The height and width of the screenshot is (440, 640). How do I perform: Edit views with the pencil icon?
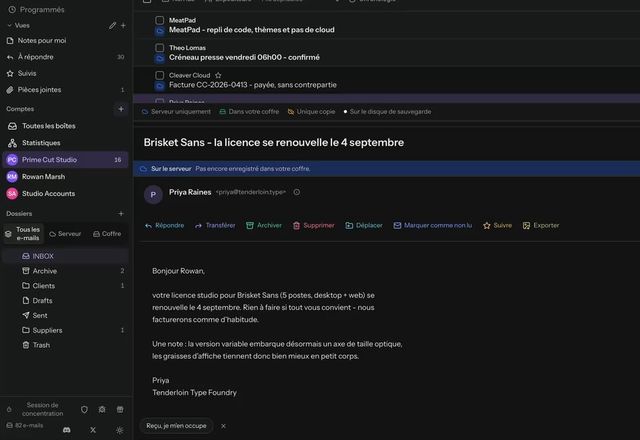(112, 25)
